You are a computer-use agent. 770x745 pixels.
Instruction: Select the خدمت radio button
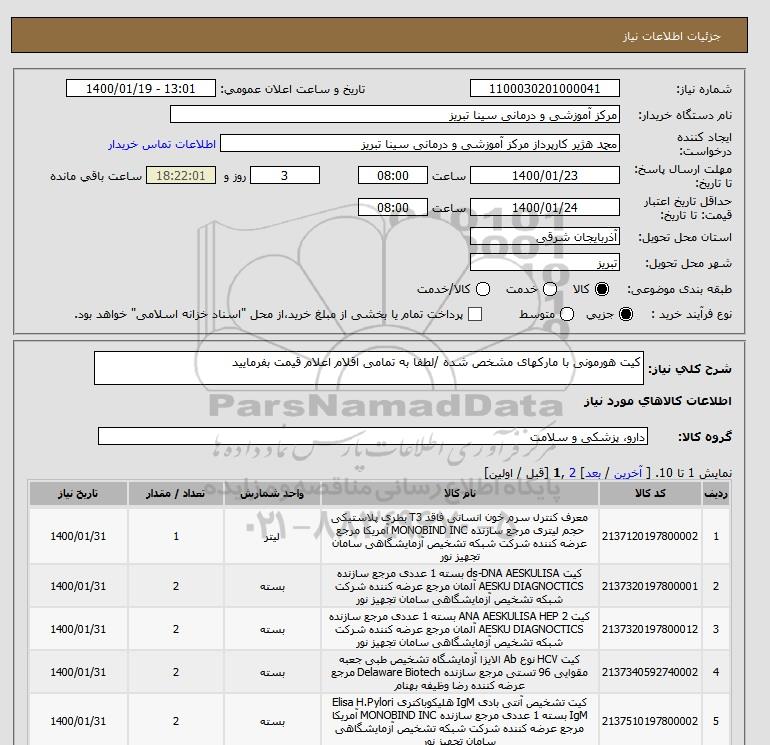click(x=550, y=289)
